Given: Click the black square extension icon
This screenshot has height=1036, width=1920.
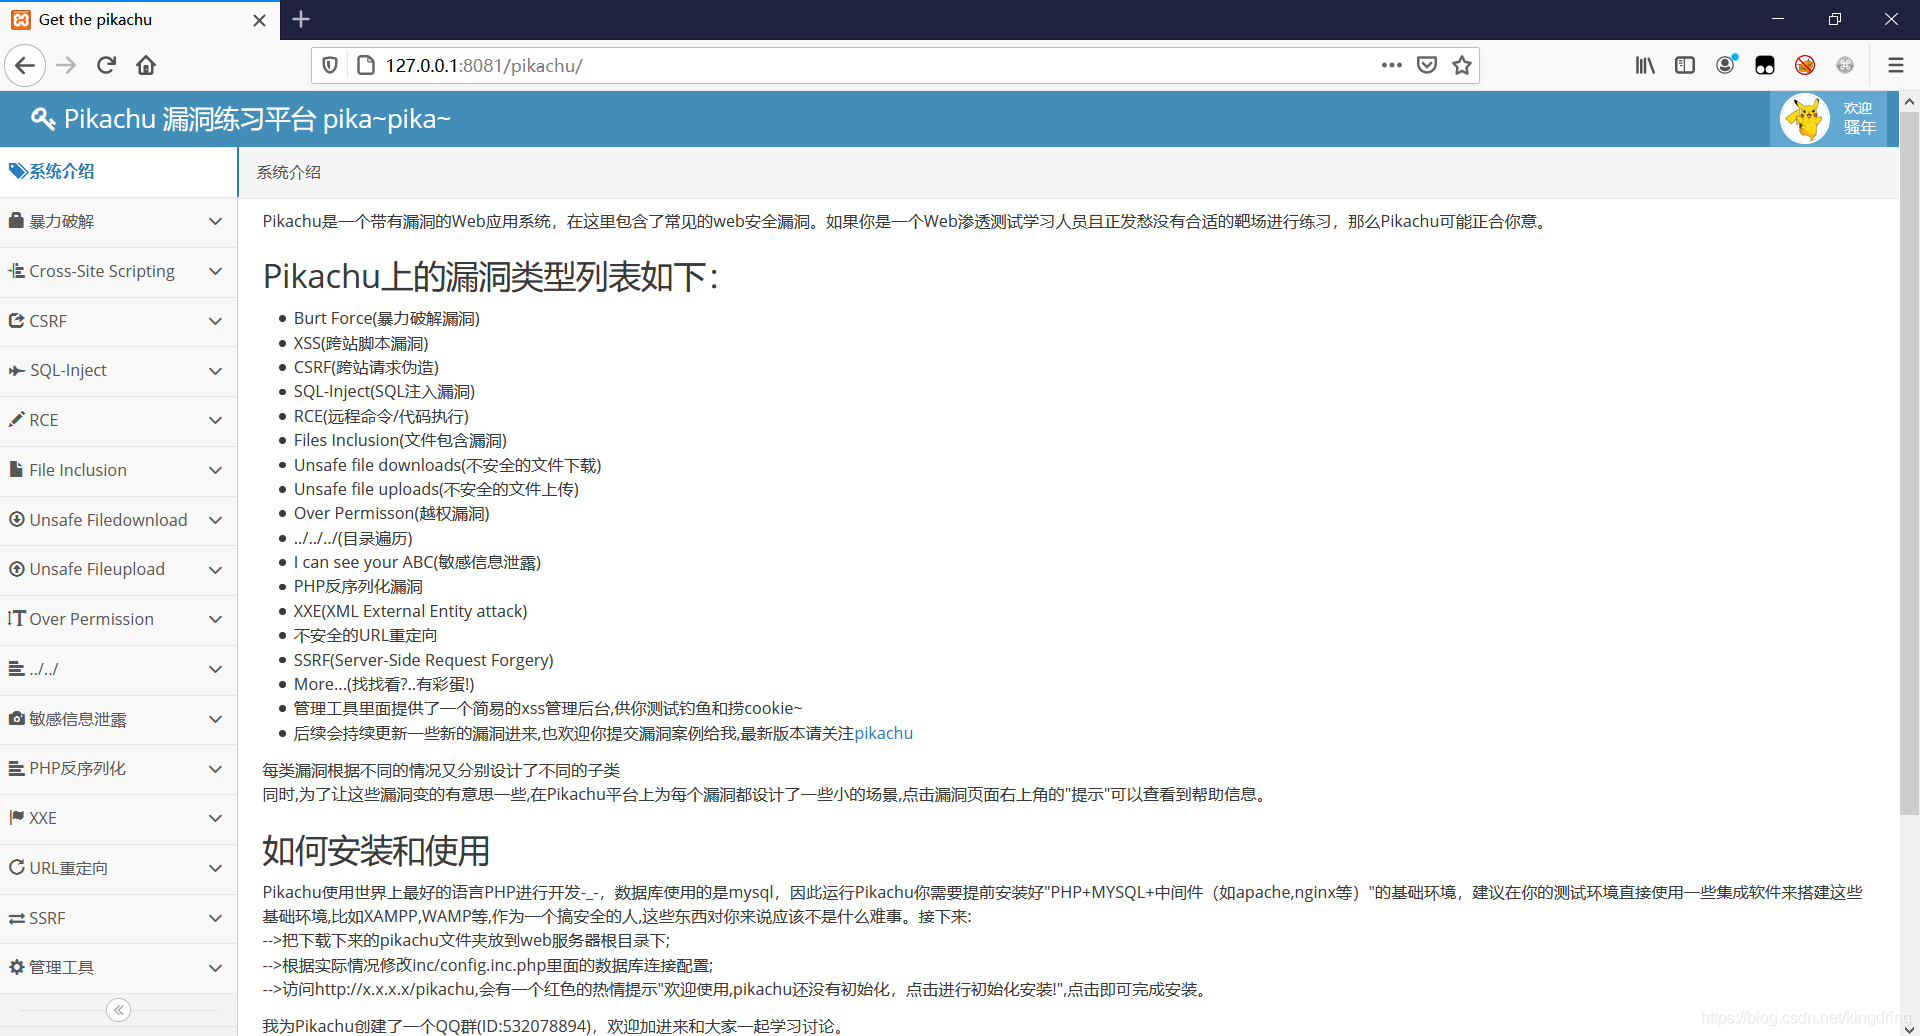Looking at the screenshot, I should pyautogui.click(x=1765, y=65).
